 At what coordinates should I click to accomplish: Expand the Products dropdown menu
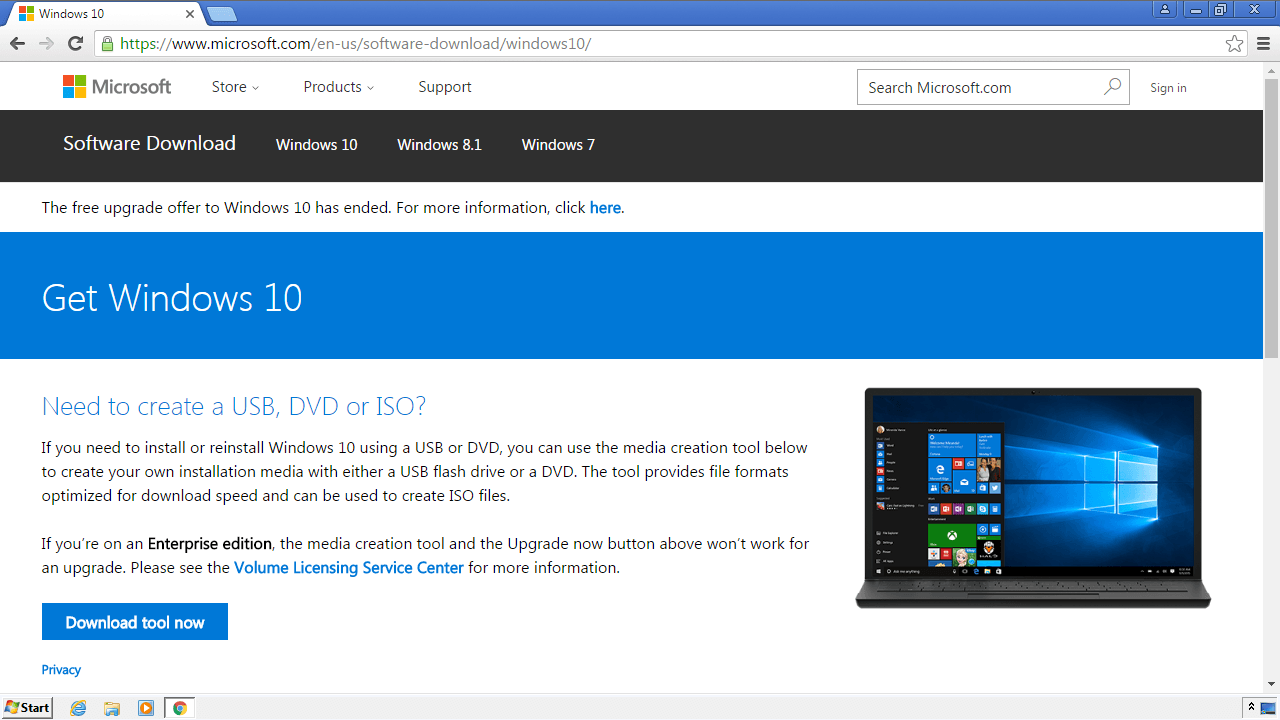tap(339, 87)
